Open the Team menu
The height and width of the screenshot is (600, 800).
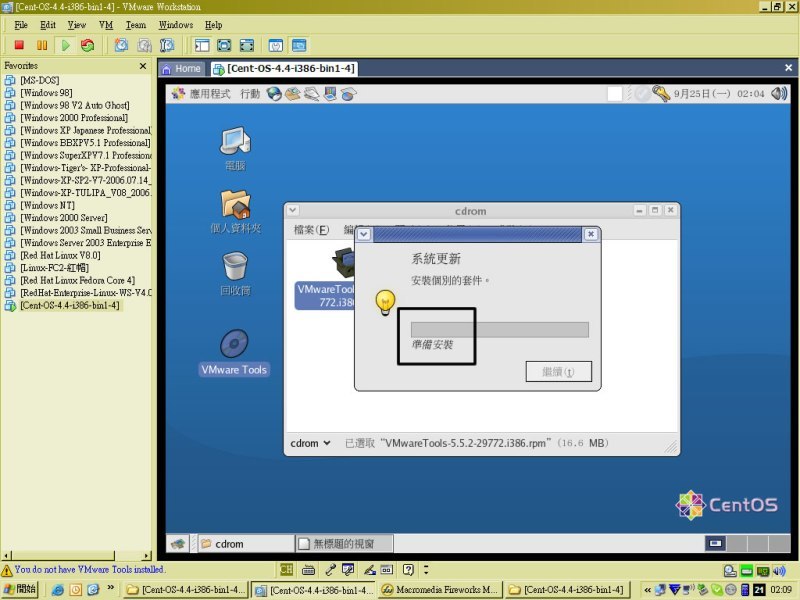tap(136, 25)
